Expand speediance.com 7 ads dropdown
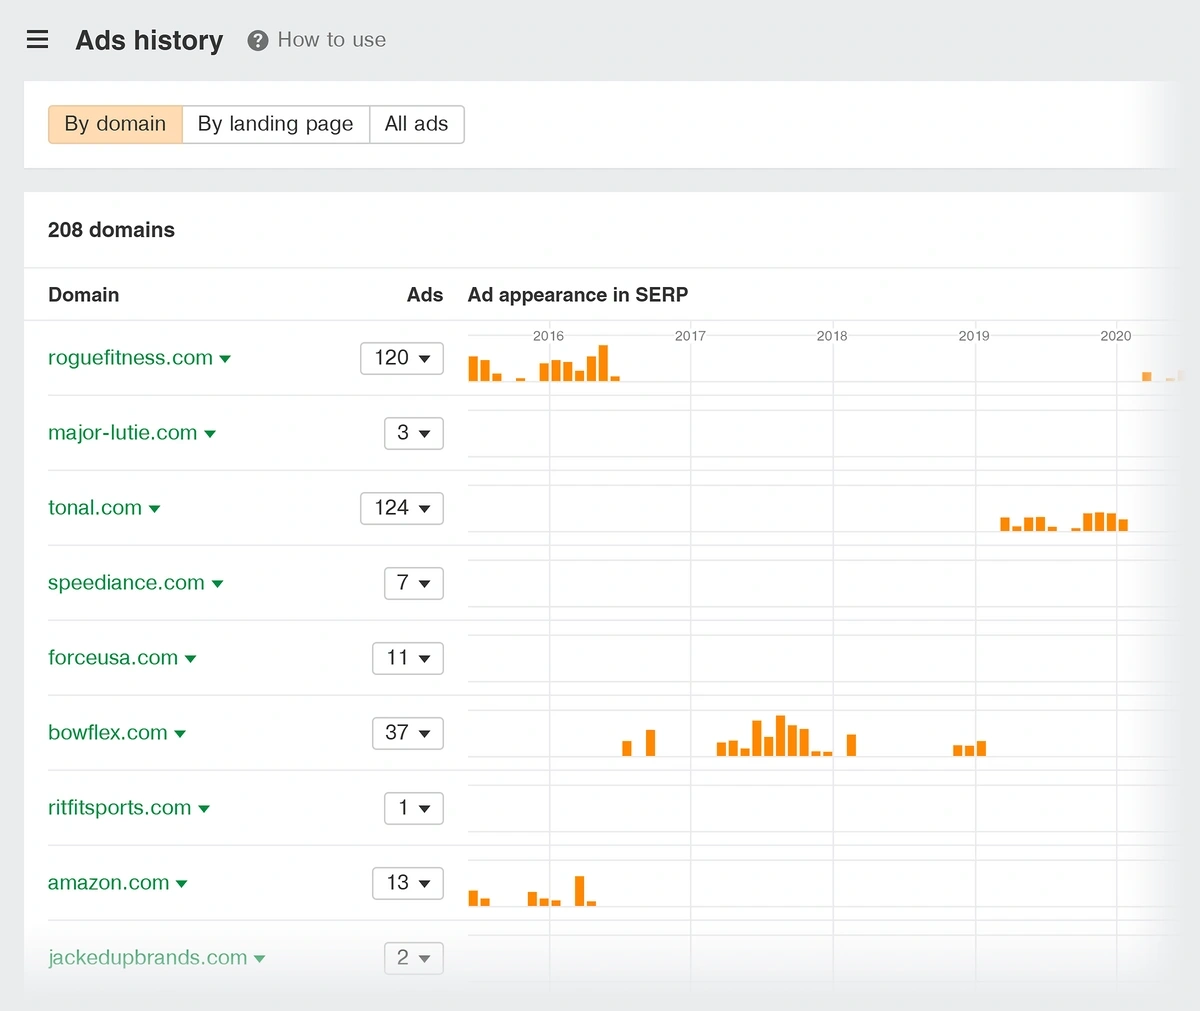Viewport: 1200px width, 1011px height. pos(414,583)
